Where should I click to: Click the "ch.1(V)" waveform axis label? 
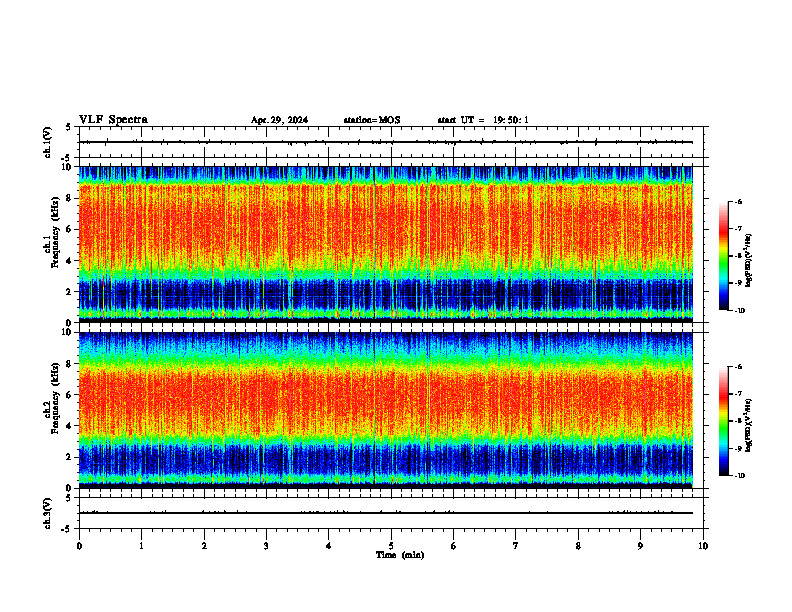pyautogui.click(x=48, y=142)
